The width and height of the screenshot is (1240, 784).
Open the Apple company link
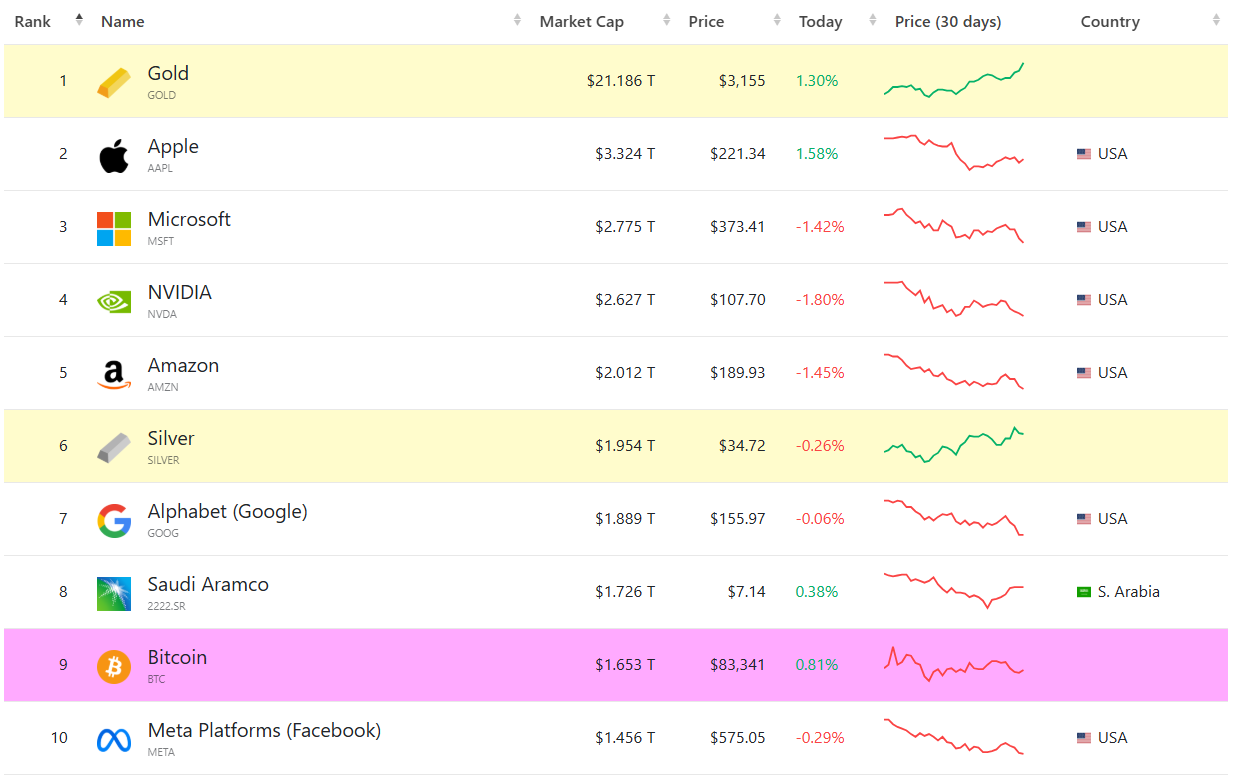coord(173,147)
